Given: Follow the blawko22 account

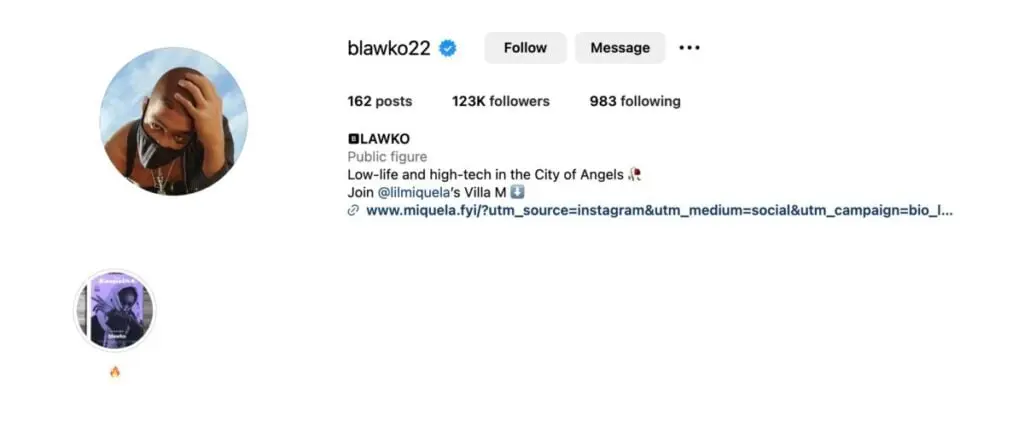Looking at the screenshot, I should [x=525, y=48].
